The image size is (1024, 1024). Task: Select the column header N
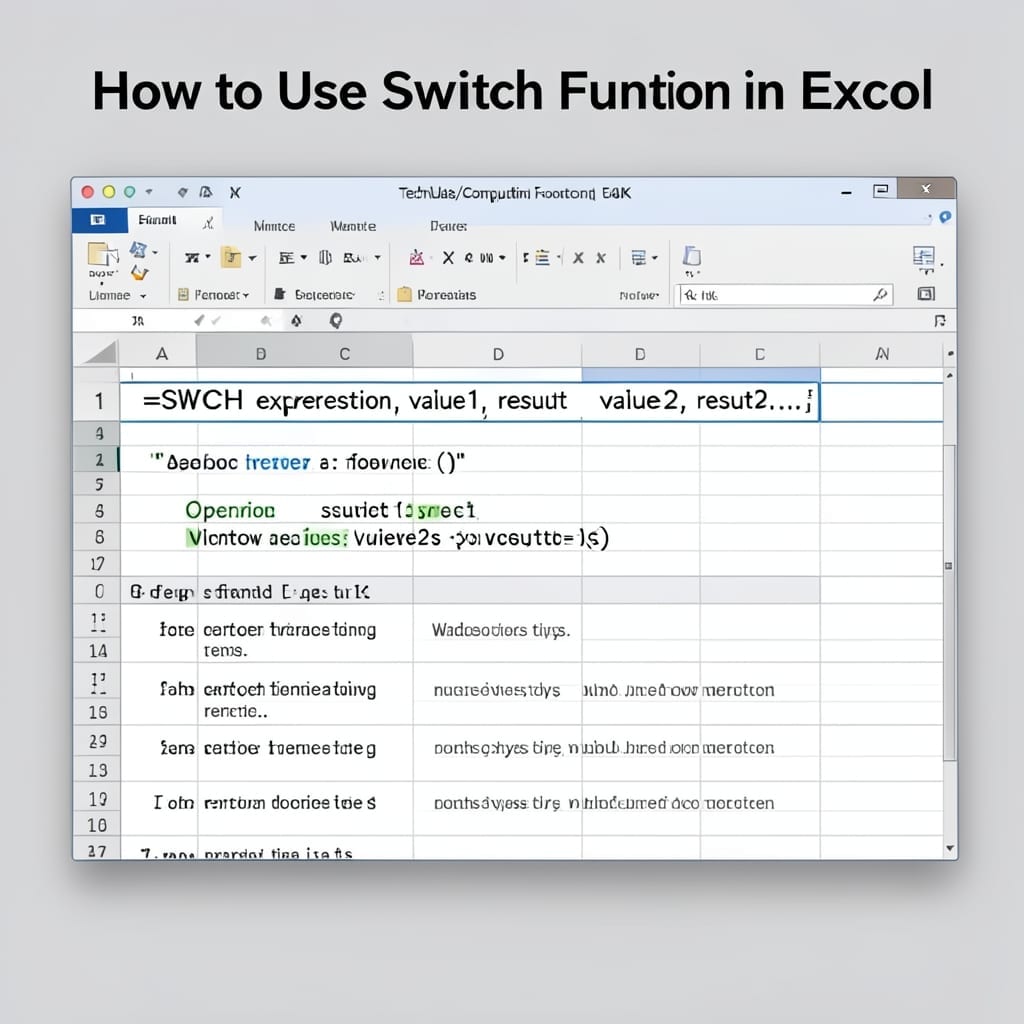point(882,354)
